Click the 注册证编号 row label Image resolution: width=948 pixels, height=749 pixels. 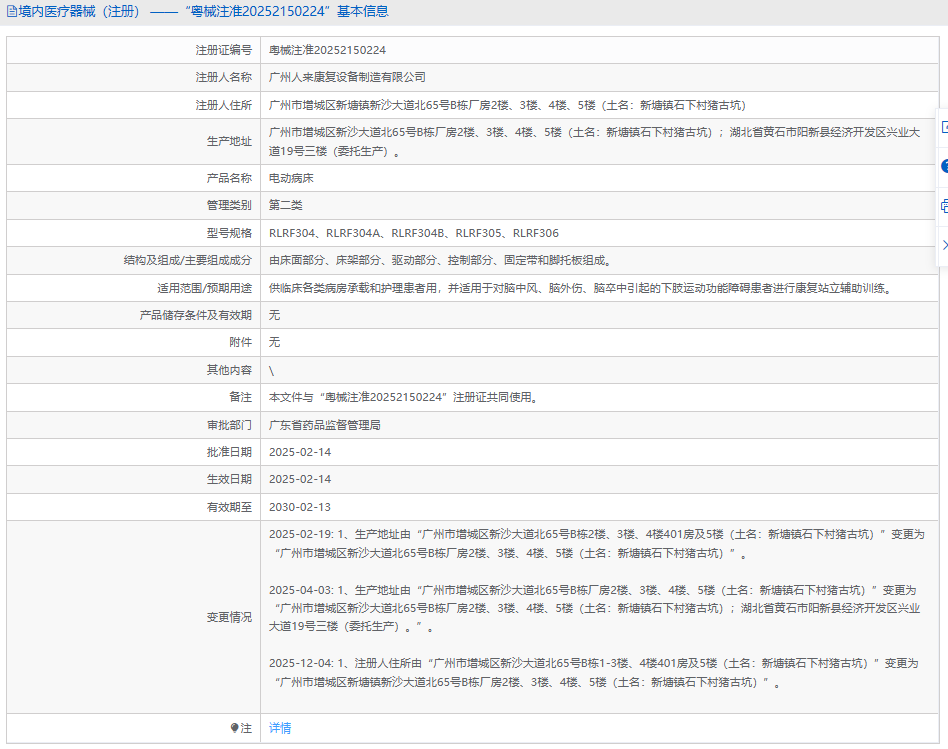click(223, 50)
